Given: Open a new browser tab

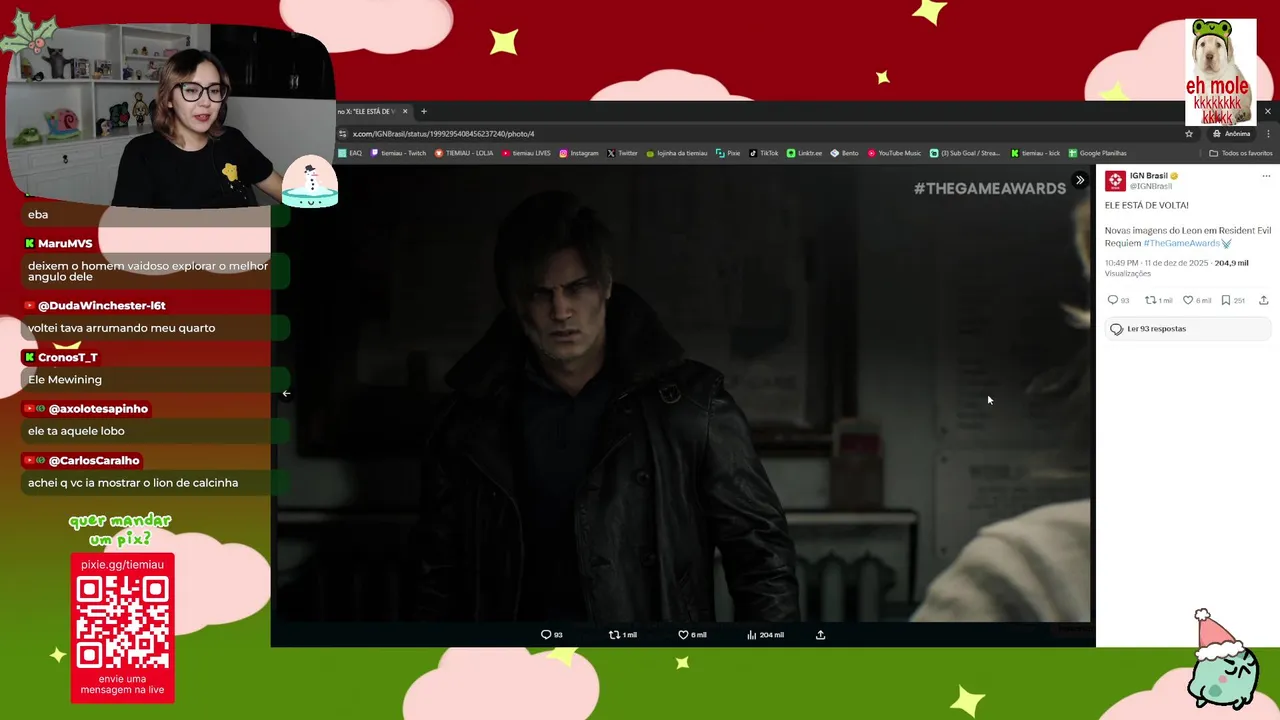Looking at the screenshot, I should [423, 111].
